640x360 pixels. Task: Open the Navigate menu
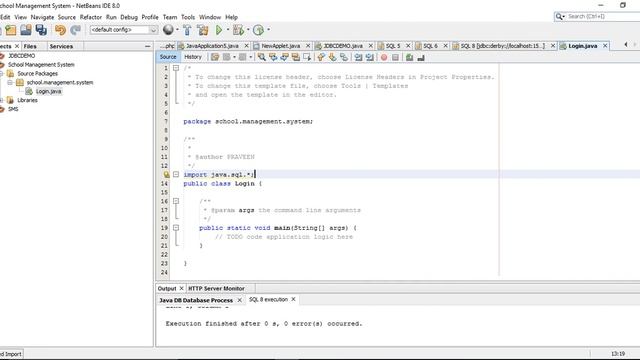42,17
